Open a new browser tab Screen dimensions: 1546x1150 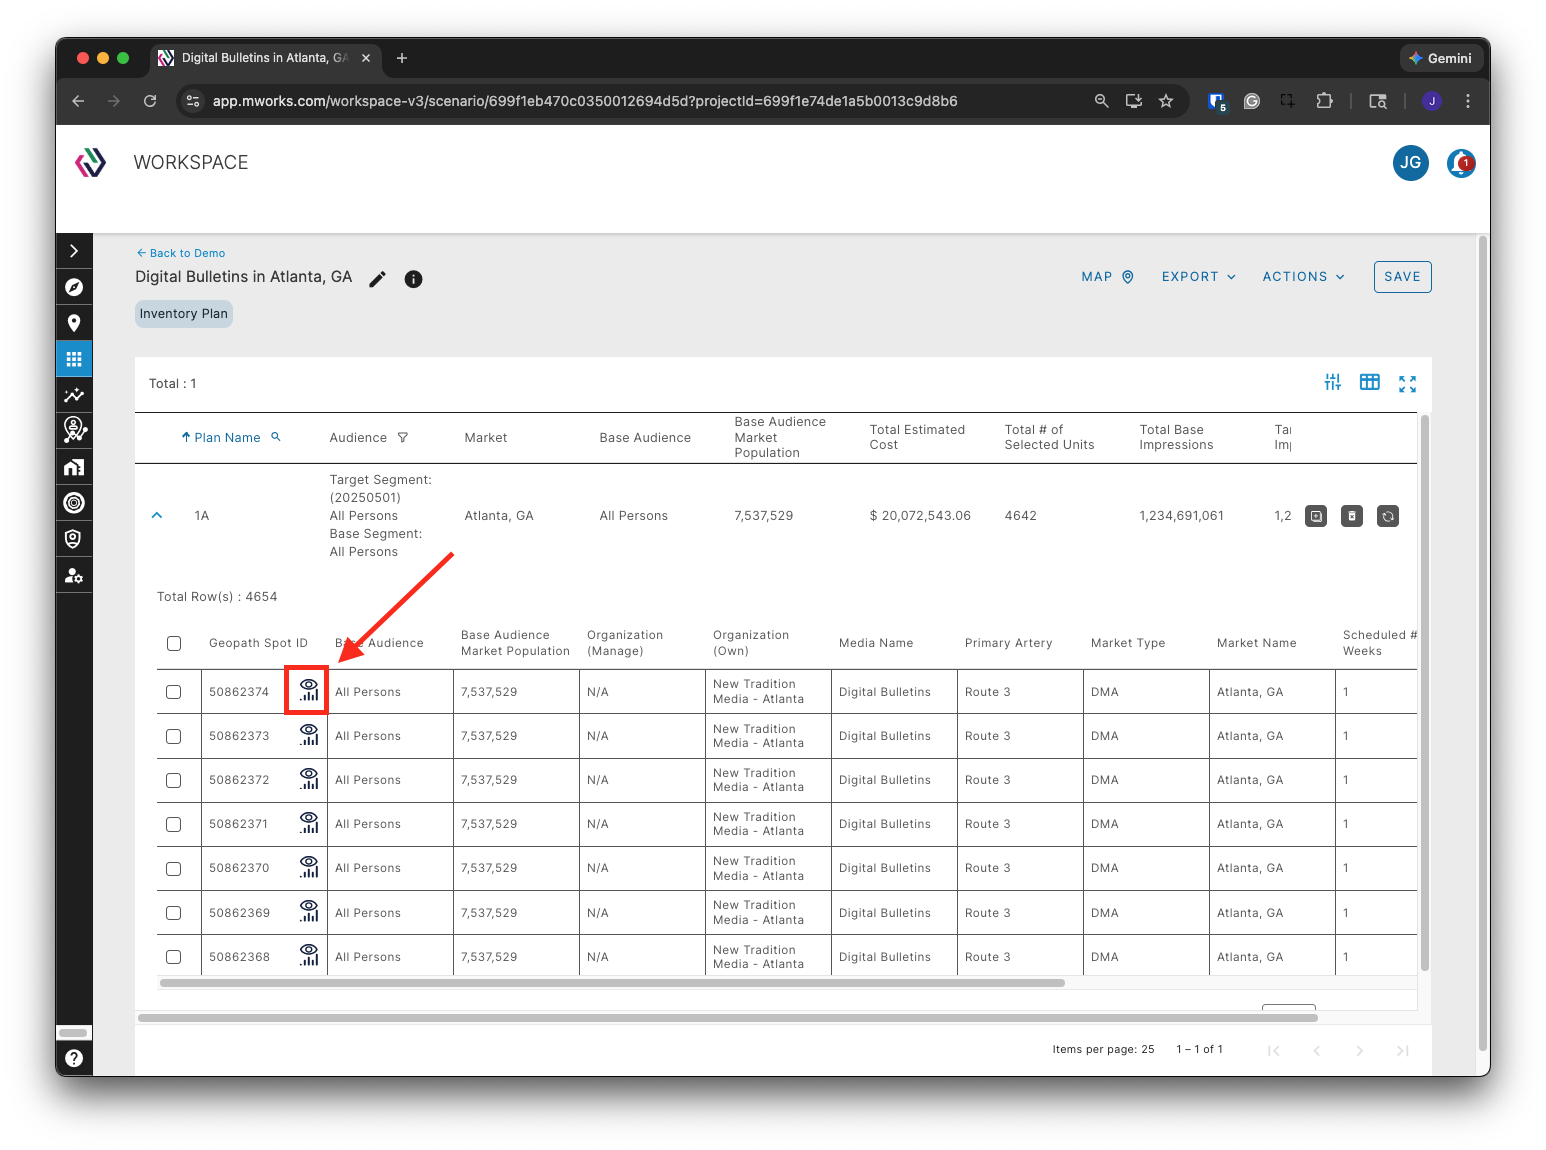click(x=402, y=58)
